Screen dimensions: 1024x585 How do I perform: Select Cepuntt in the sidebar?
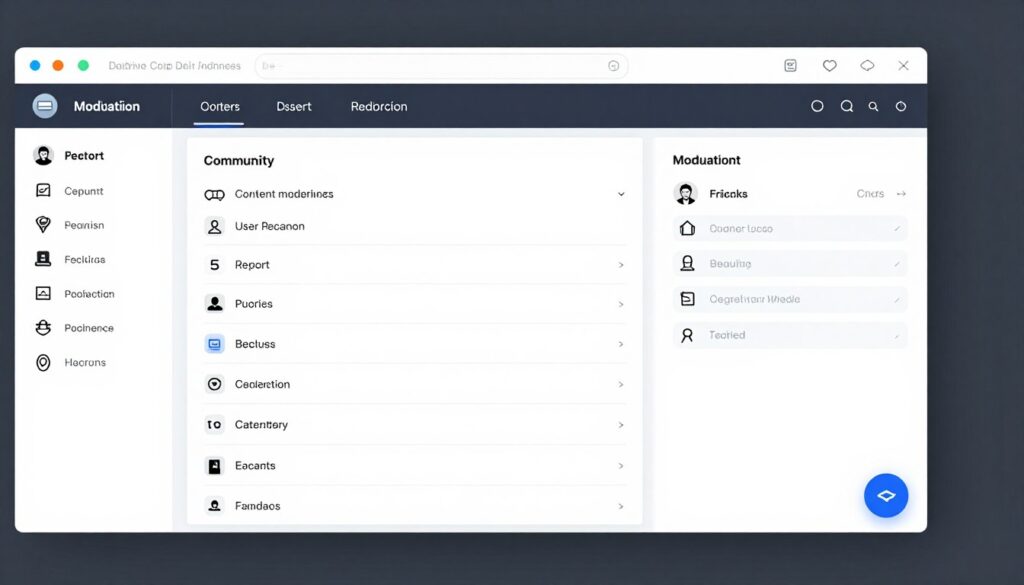click(x=69, y=191)
